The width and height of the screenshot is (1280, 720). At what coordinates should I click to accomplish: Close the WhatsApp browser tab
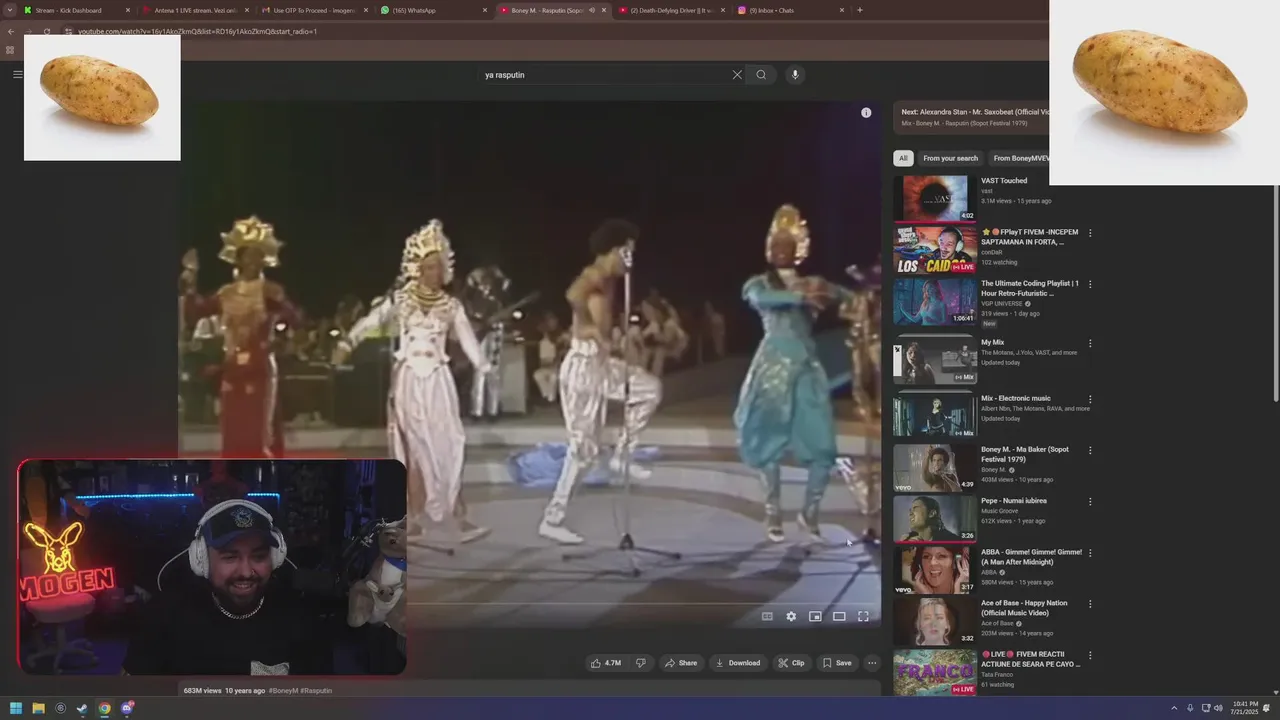(485, 10)
